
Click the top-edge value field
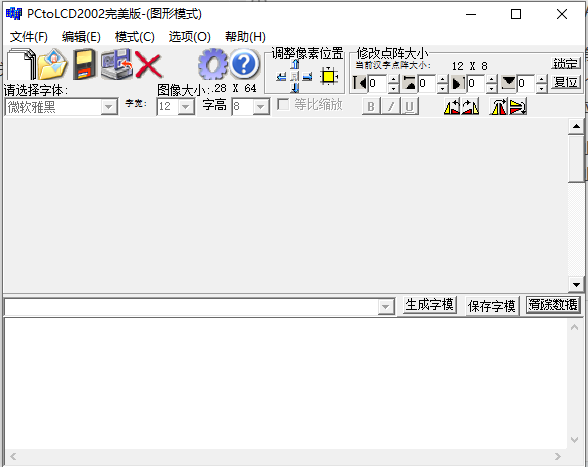(427, 83)
